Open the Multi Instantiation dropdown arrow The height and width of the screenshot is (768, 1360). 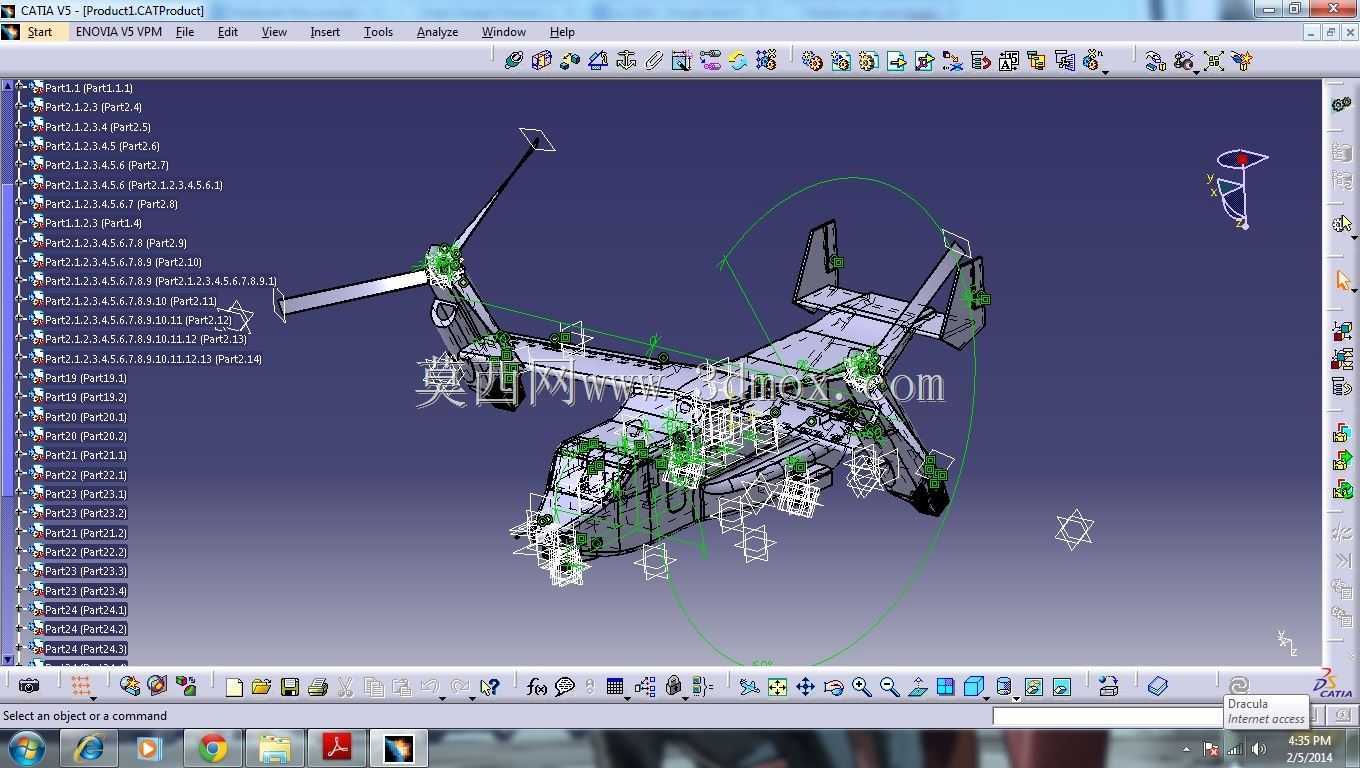1104,72
